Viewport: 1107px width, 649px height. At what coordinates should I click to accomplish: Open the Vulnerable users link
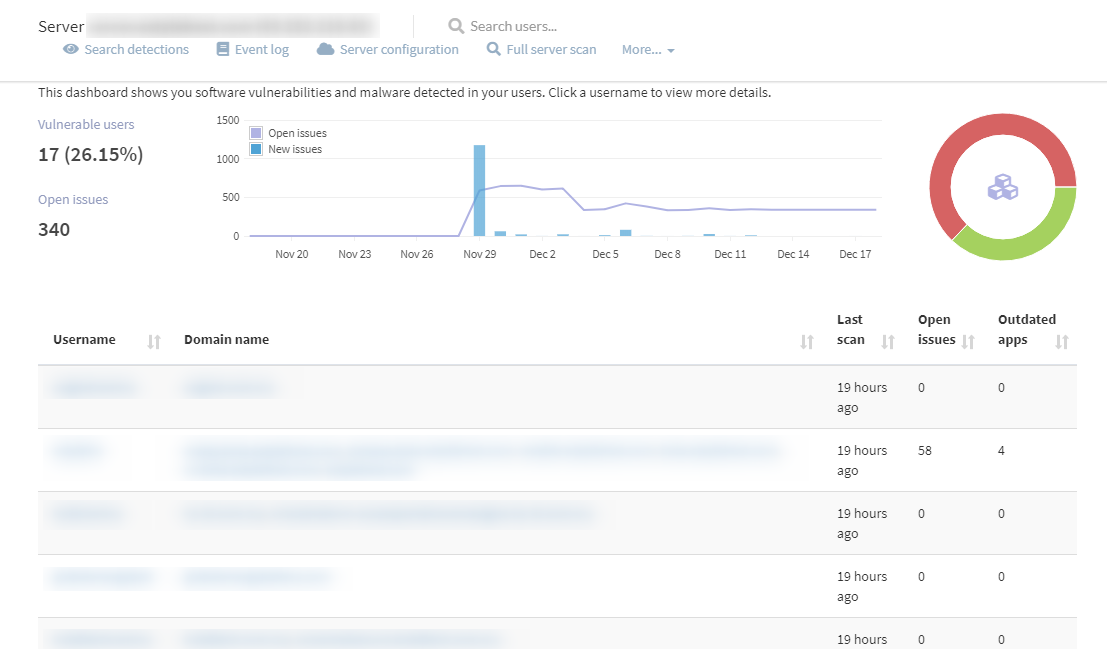pyautogui.click(x=86, y=124)
